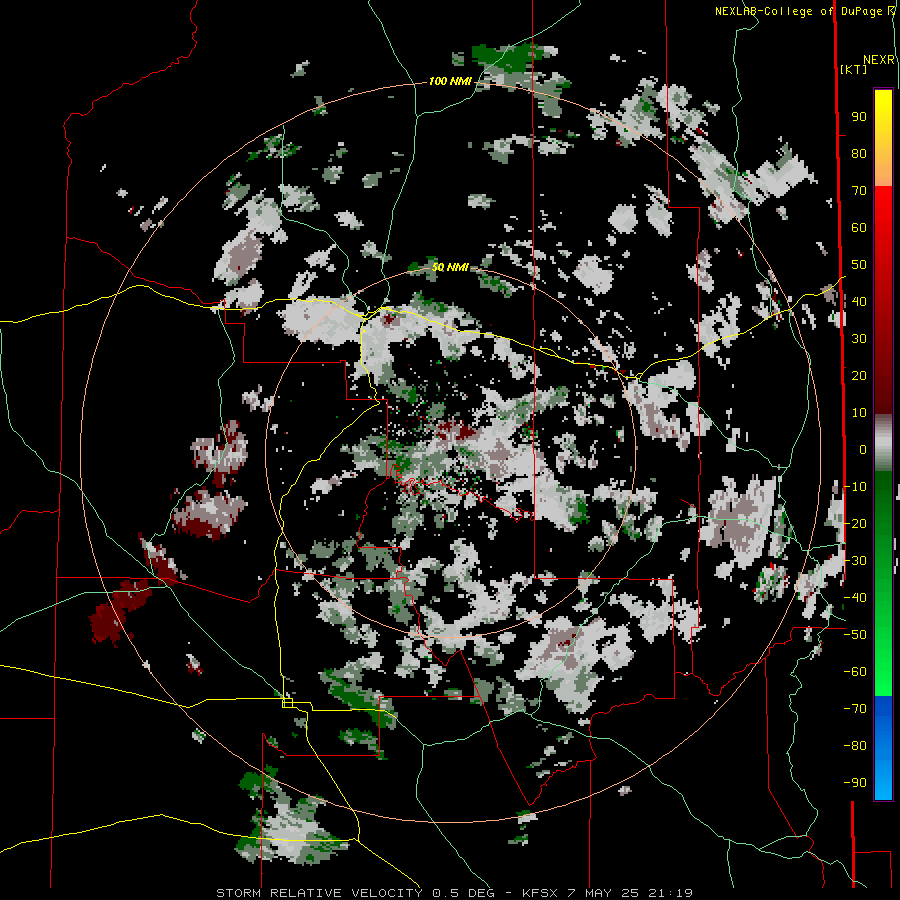
Task: Click the positive "50" scale value
Action: pos(859,265)
